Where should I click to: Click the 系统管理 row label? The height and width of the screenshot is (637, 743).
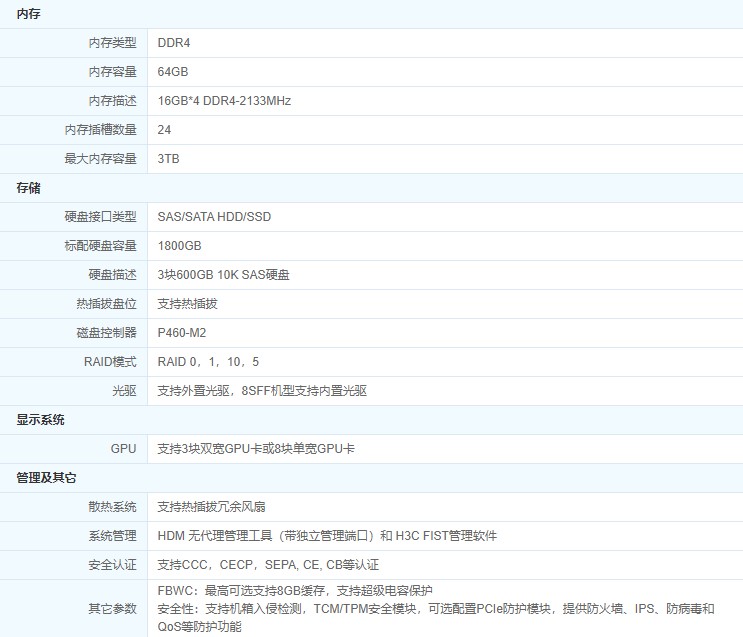tap(112, 536)
